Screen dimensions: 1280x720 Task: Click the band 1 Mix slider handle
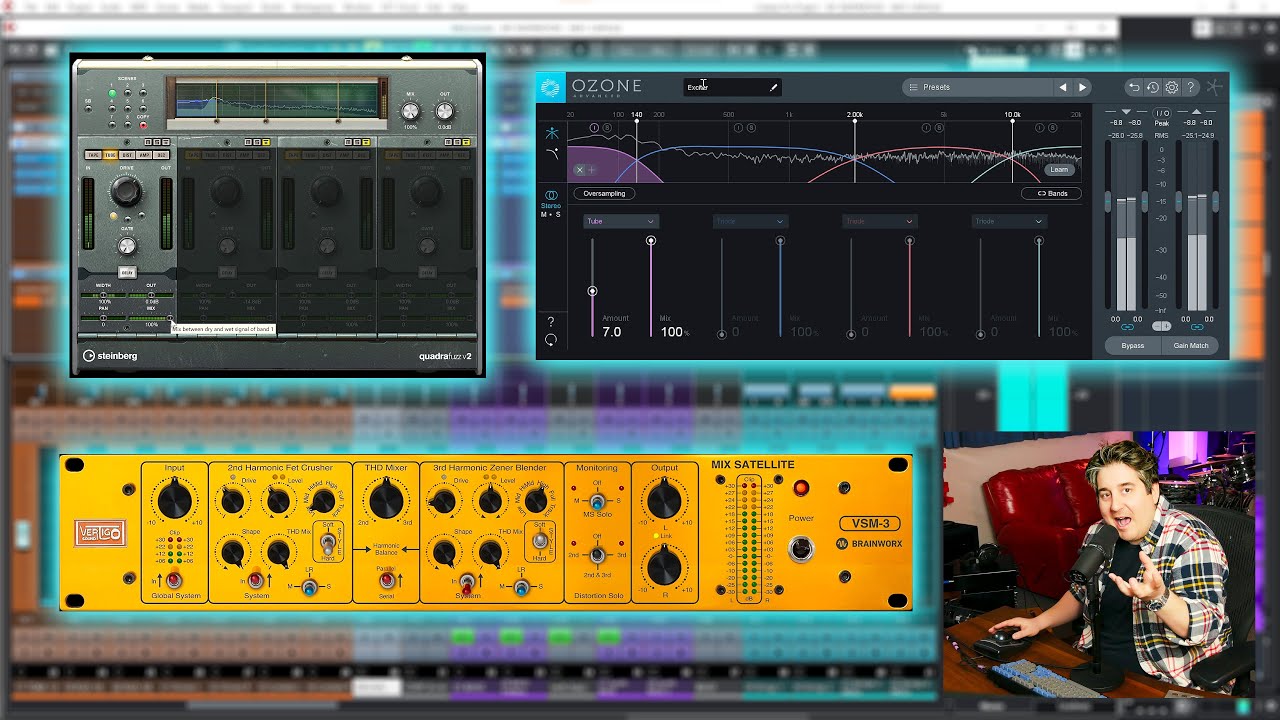pyautogui.click(x=651, y=241)
